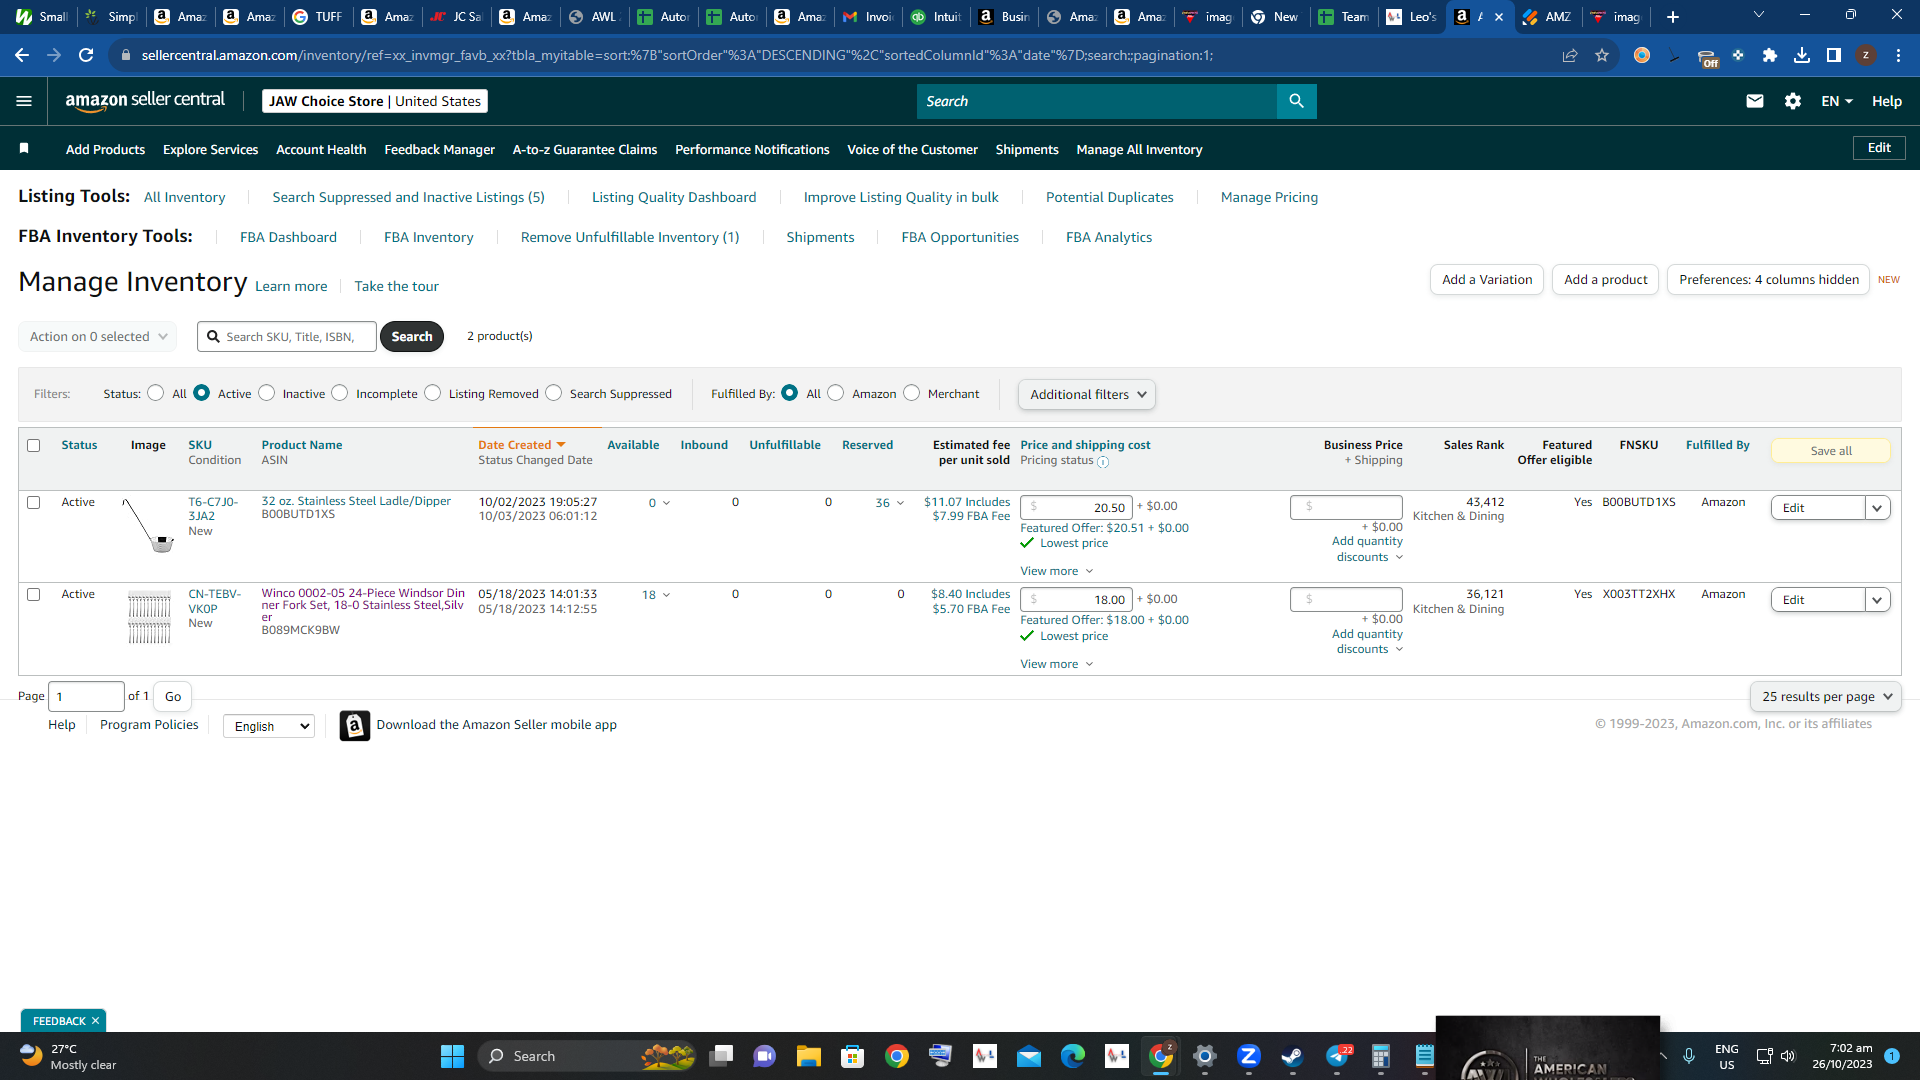The width and height of the screenshot is (1920, 1080).
Task: Open Chrome downloads icon
Action: pos(1802,56)
